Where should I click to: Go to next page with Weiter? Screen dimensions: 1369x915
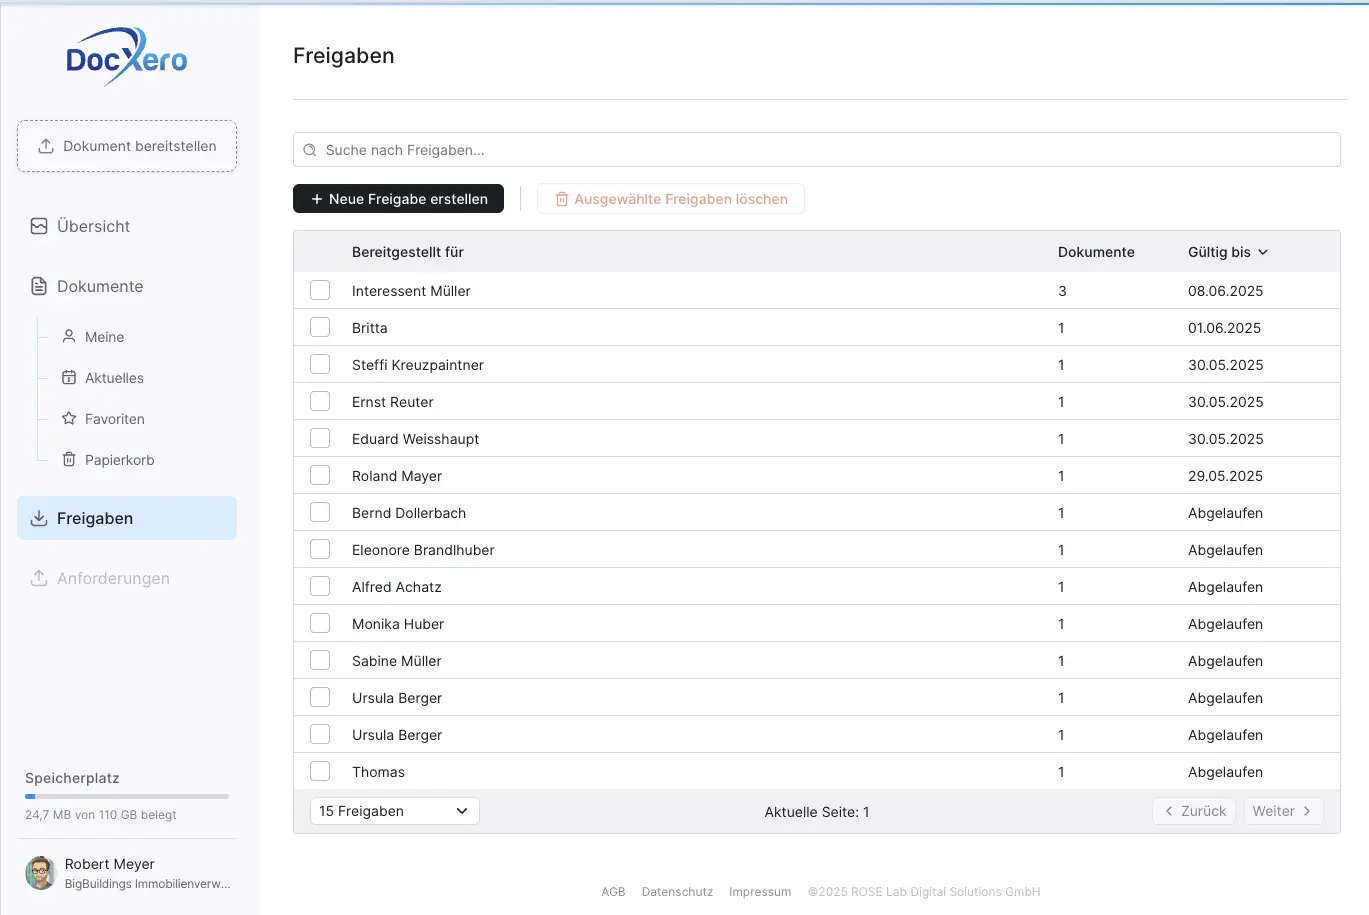(1282, 811)
